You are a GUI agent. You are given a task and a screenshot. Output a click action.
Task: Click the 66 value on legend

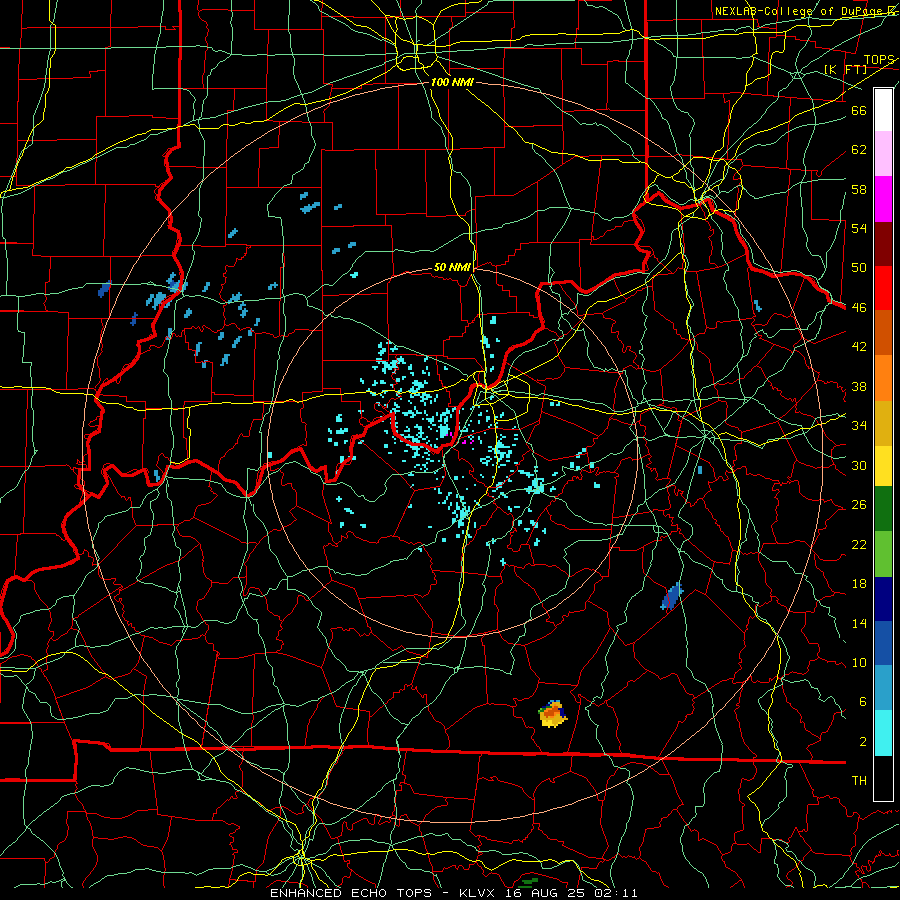point(859,110)
